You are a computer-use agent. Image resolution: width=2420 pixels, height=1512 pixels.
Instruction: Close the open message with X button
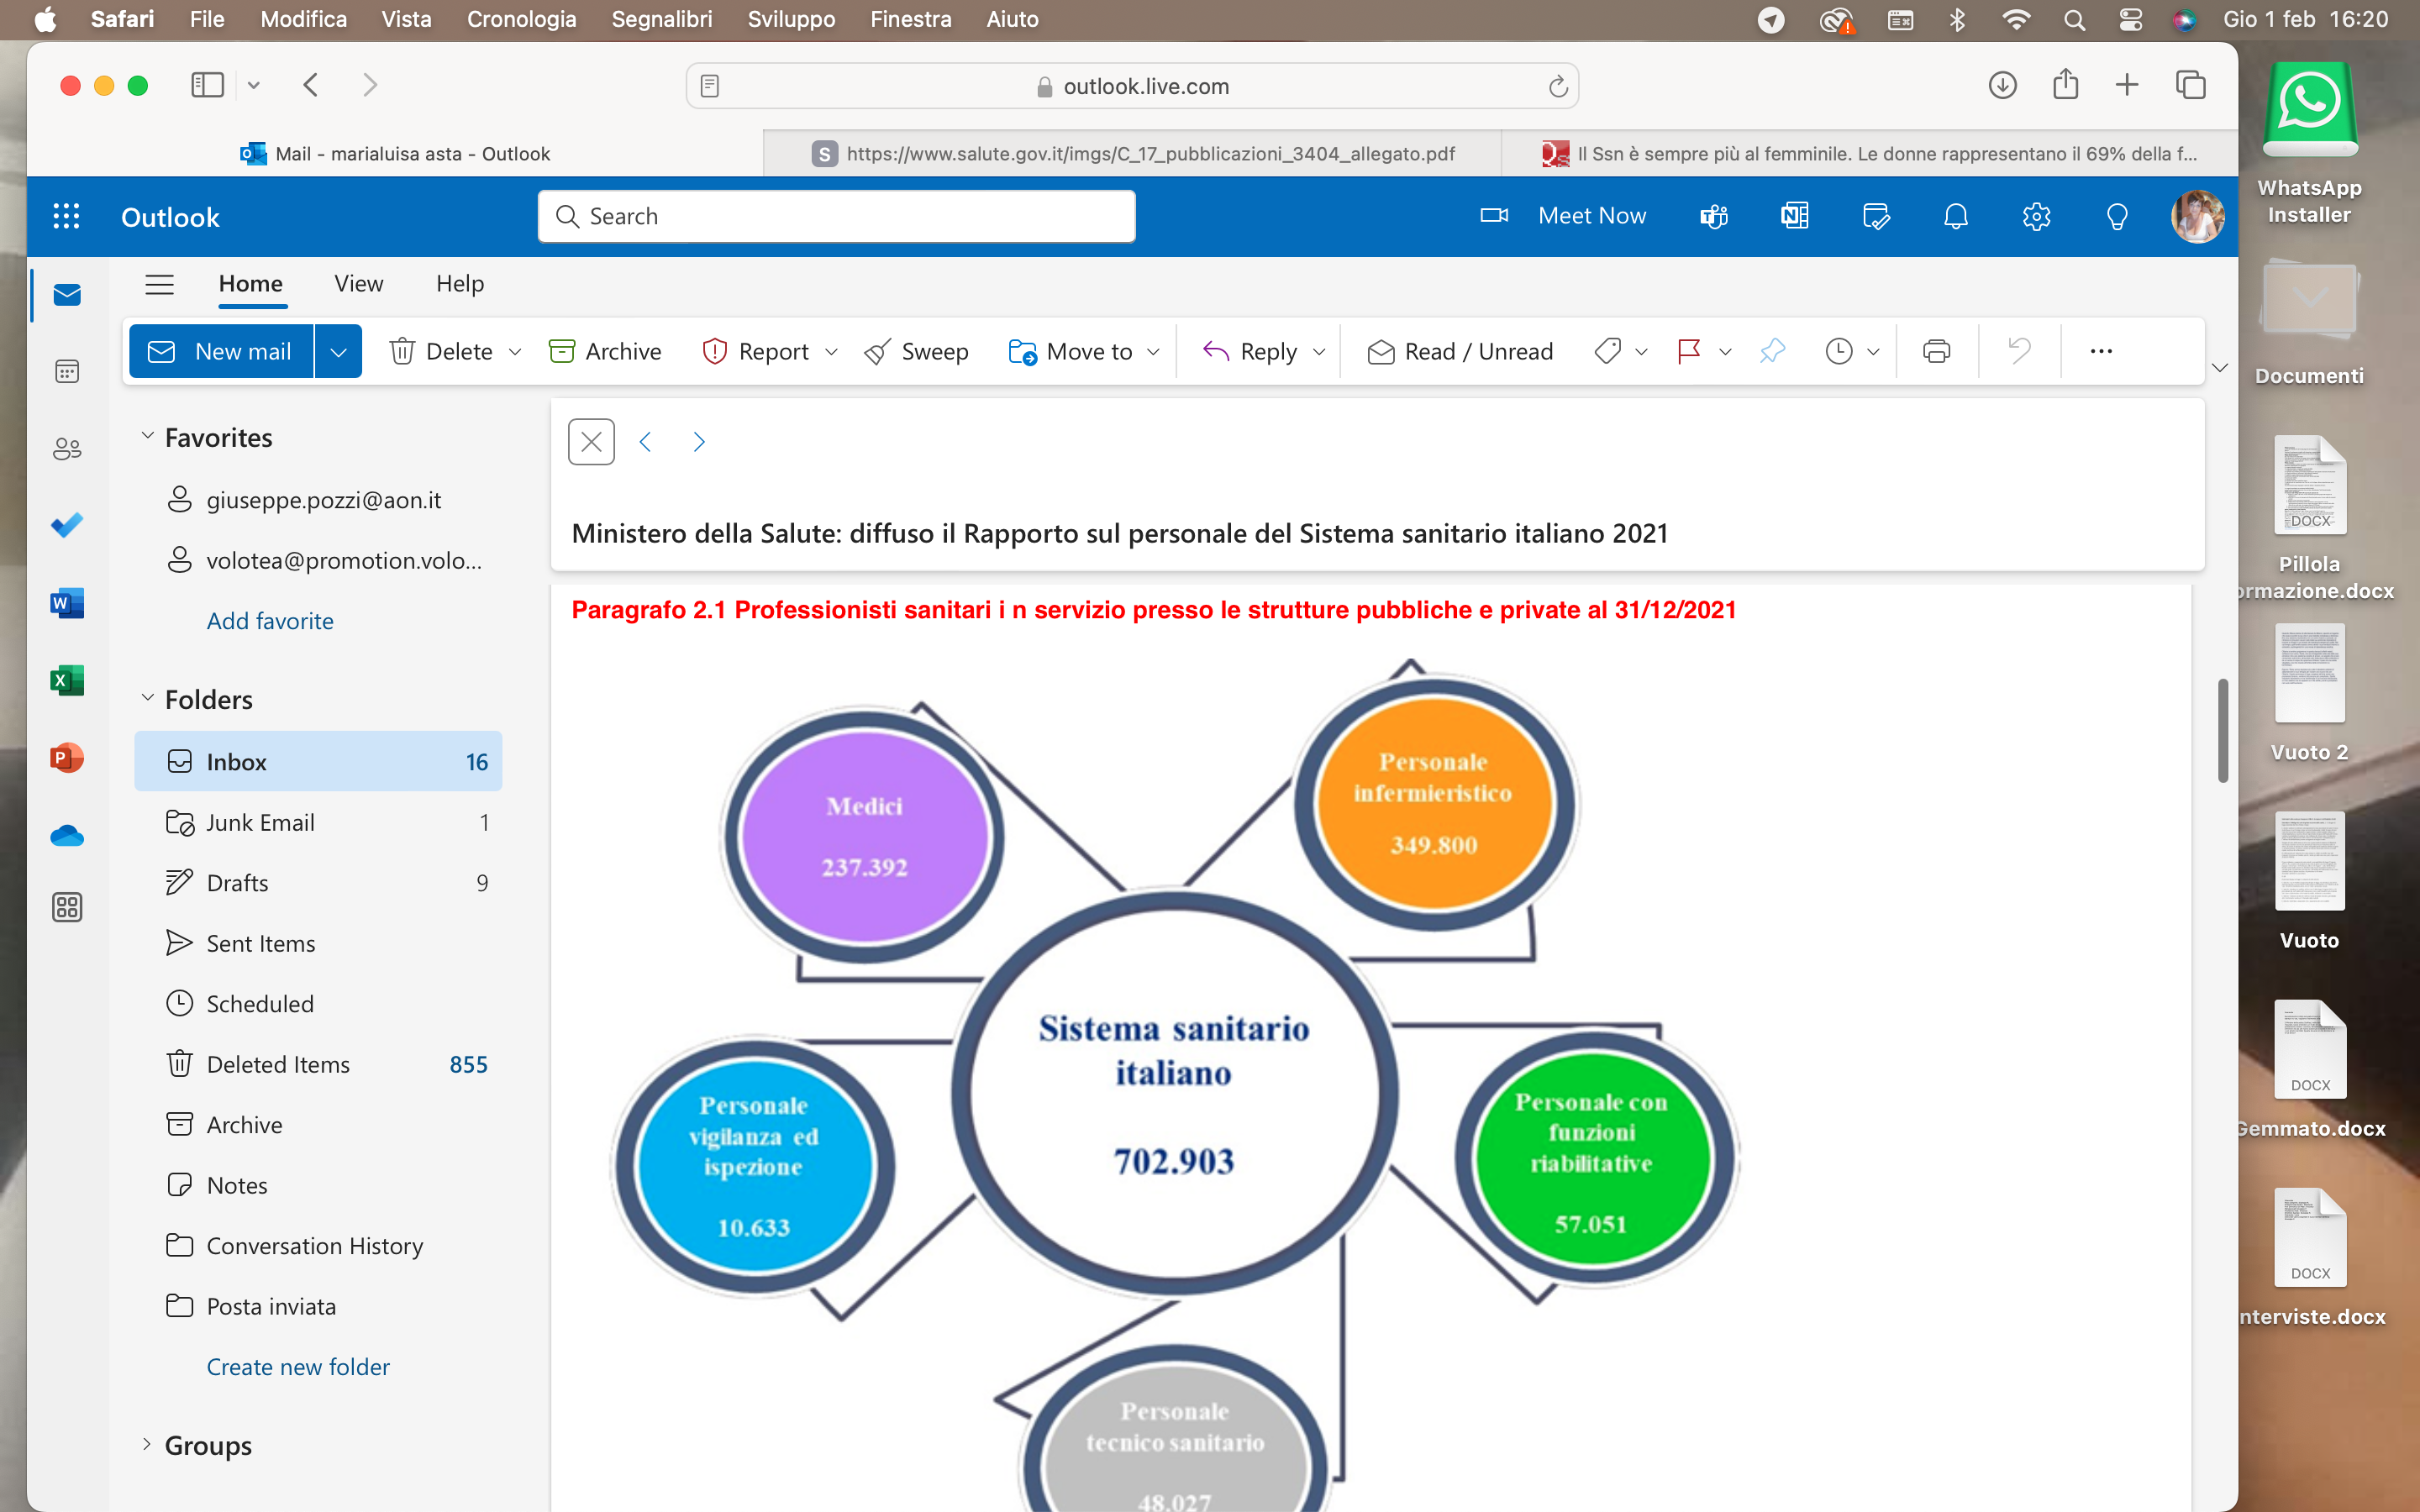(x=591, y=442)
